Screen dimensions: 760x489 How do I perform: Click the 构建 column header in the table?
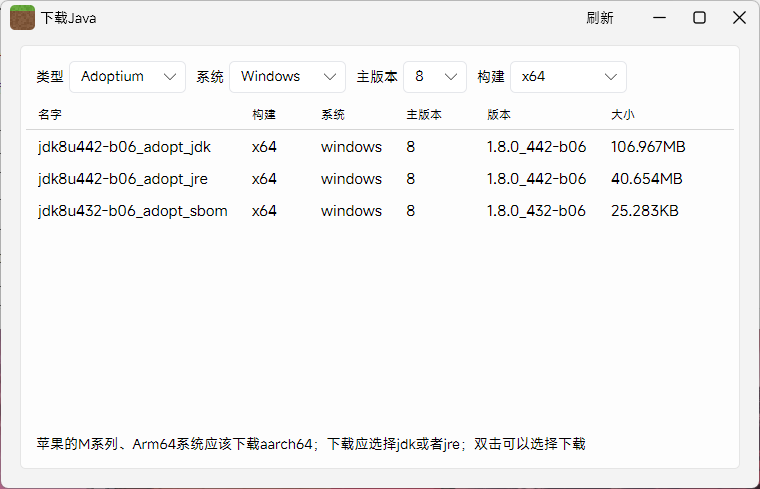point(264,115)
